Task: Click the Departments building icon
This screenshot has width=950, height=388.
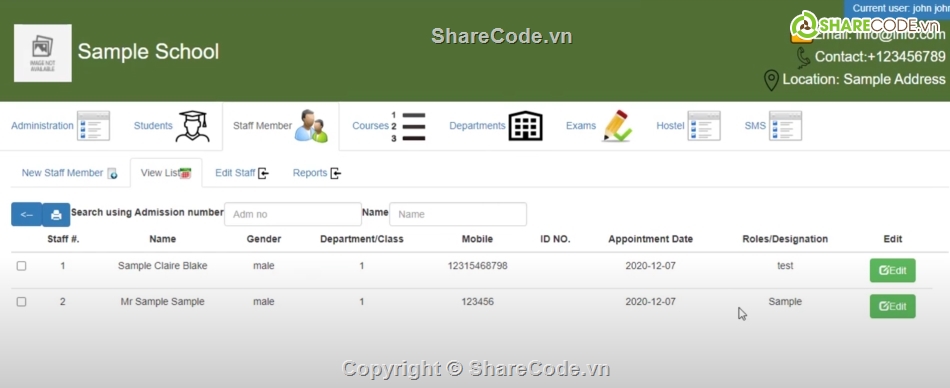Action: (x=525, y=126)
